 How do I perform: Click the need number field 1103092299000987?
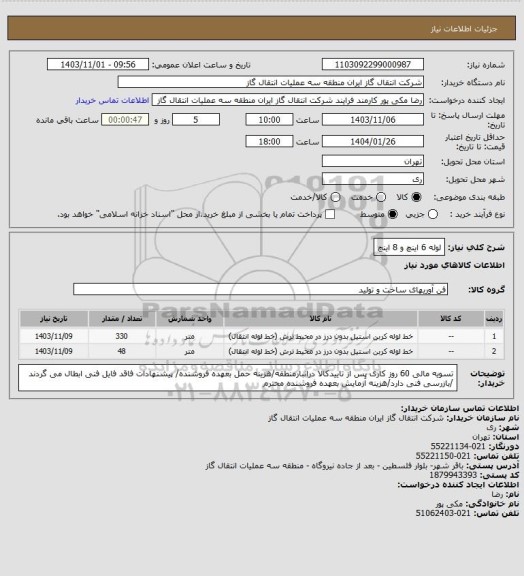(373, 64)
